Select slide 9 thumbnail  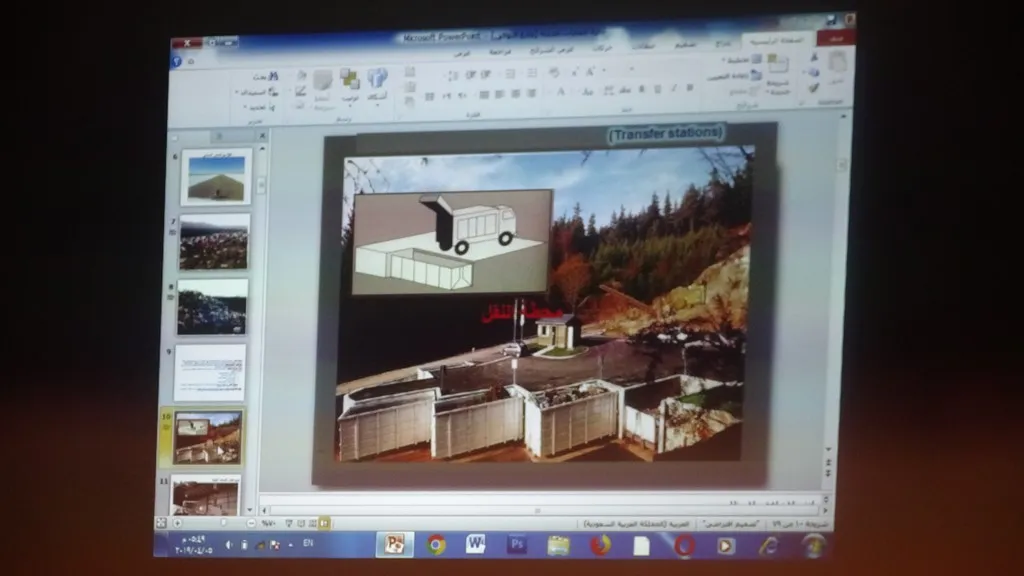210,372
